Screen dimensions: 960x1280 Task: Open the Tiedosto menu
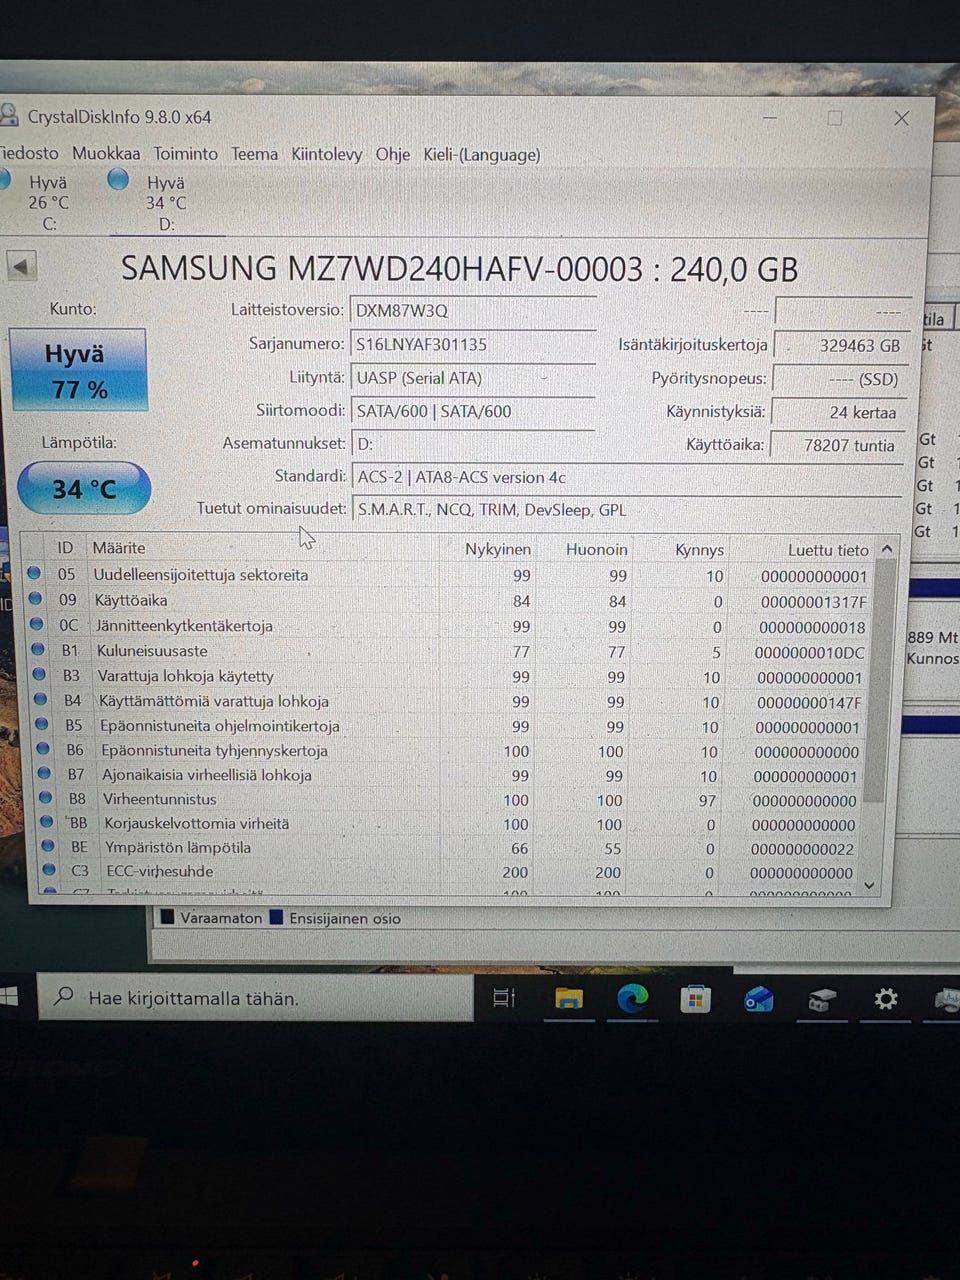tap(29, 154)
